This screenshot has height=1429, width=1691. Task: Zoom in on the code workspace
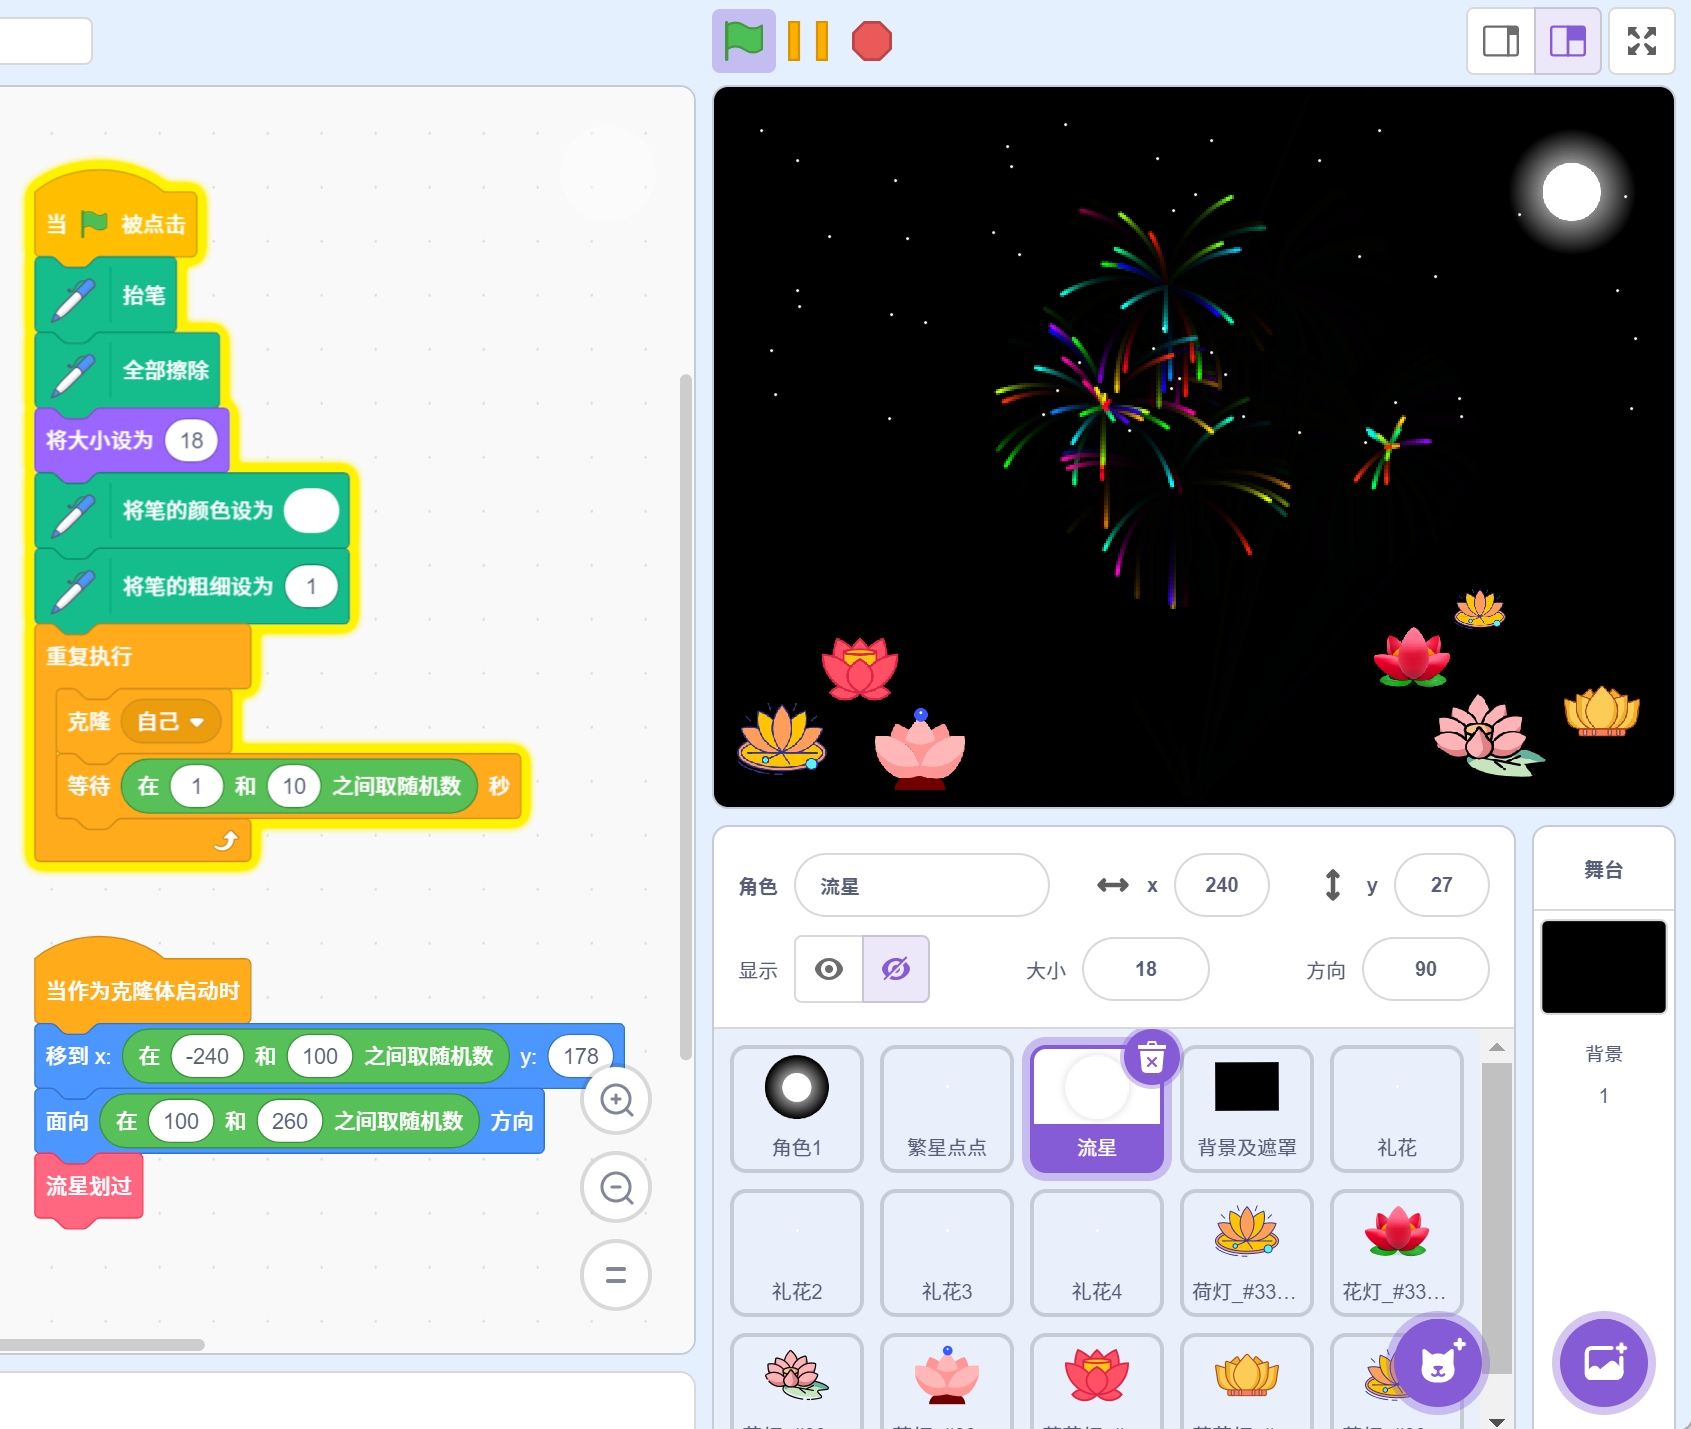tap(616, 1100)
